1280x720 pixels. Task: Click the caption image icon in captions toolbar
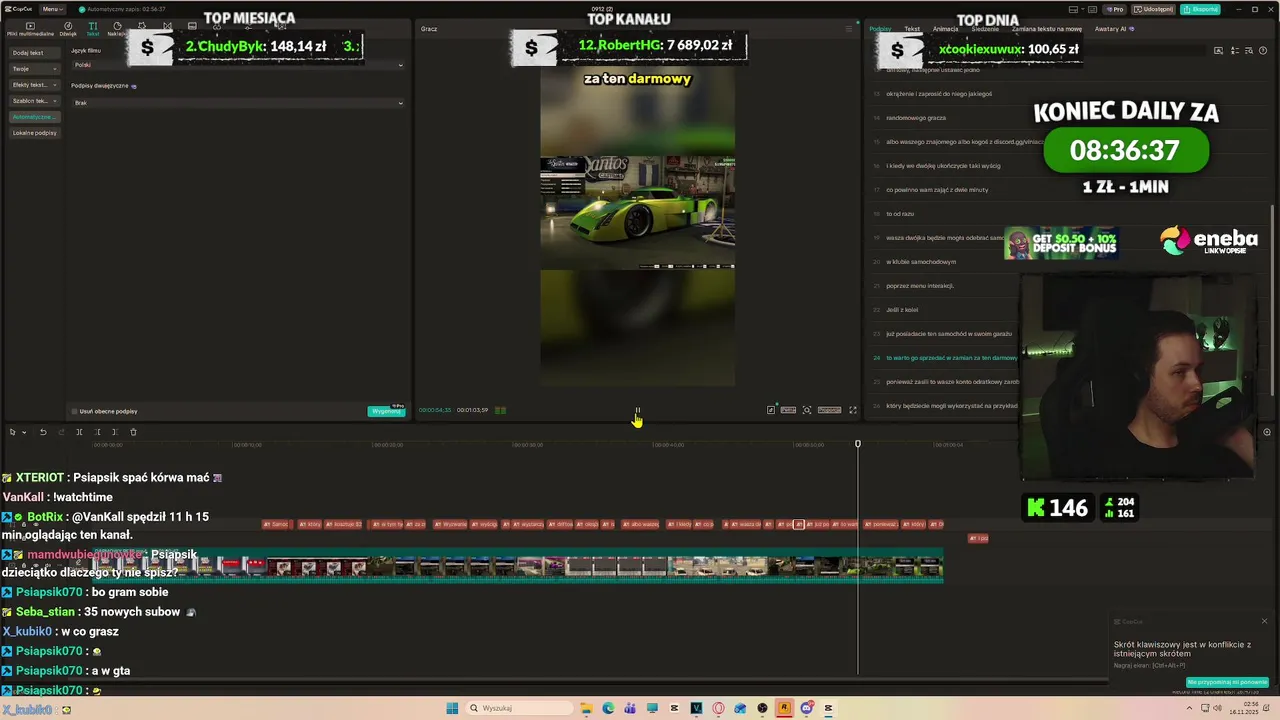pos(1218,50)
